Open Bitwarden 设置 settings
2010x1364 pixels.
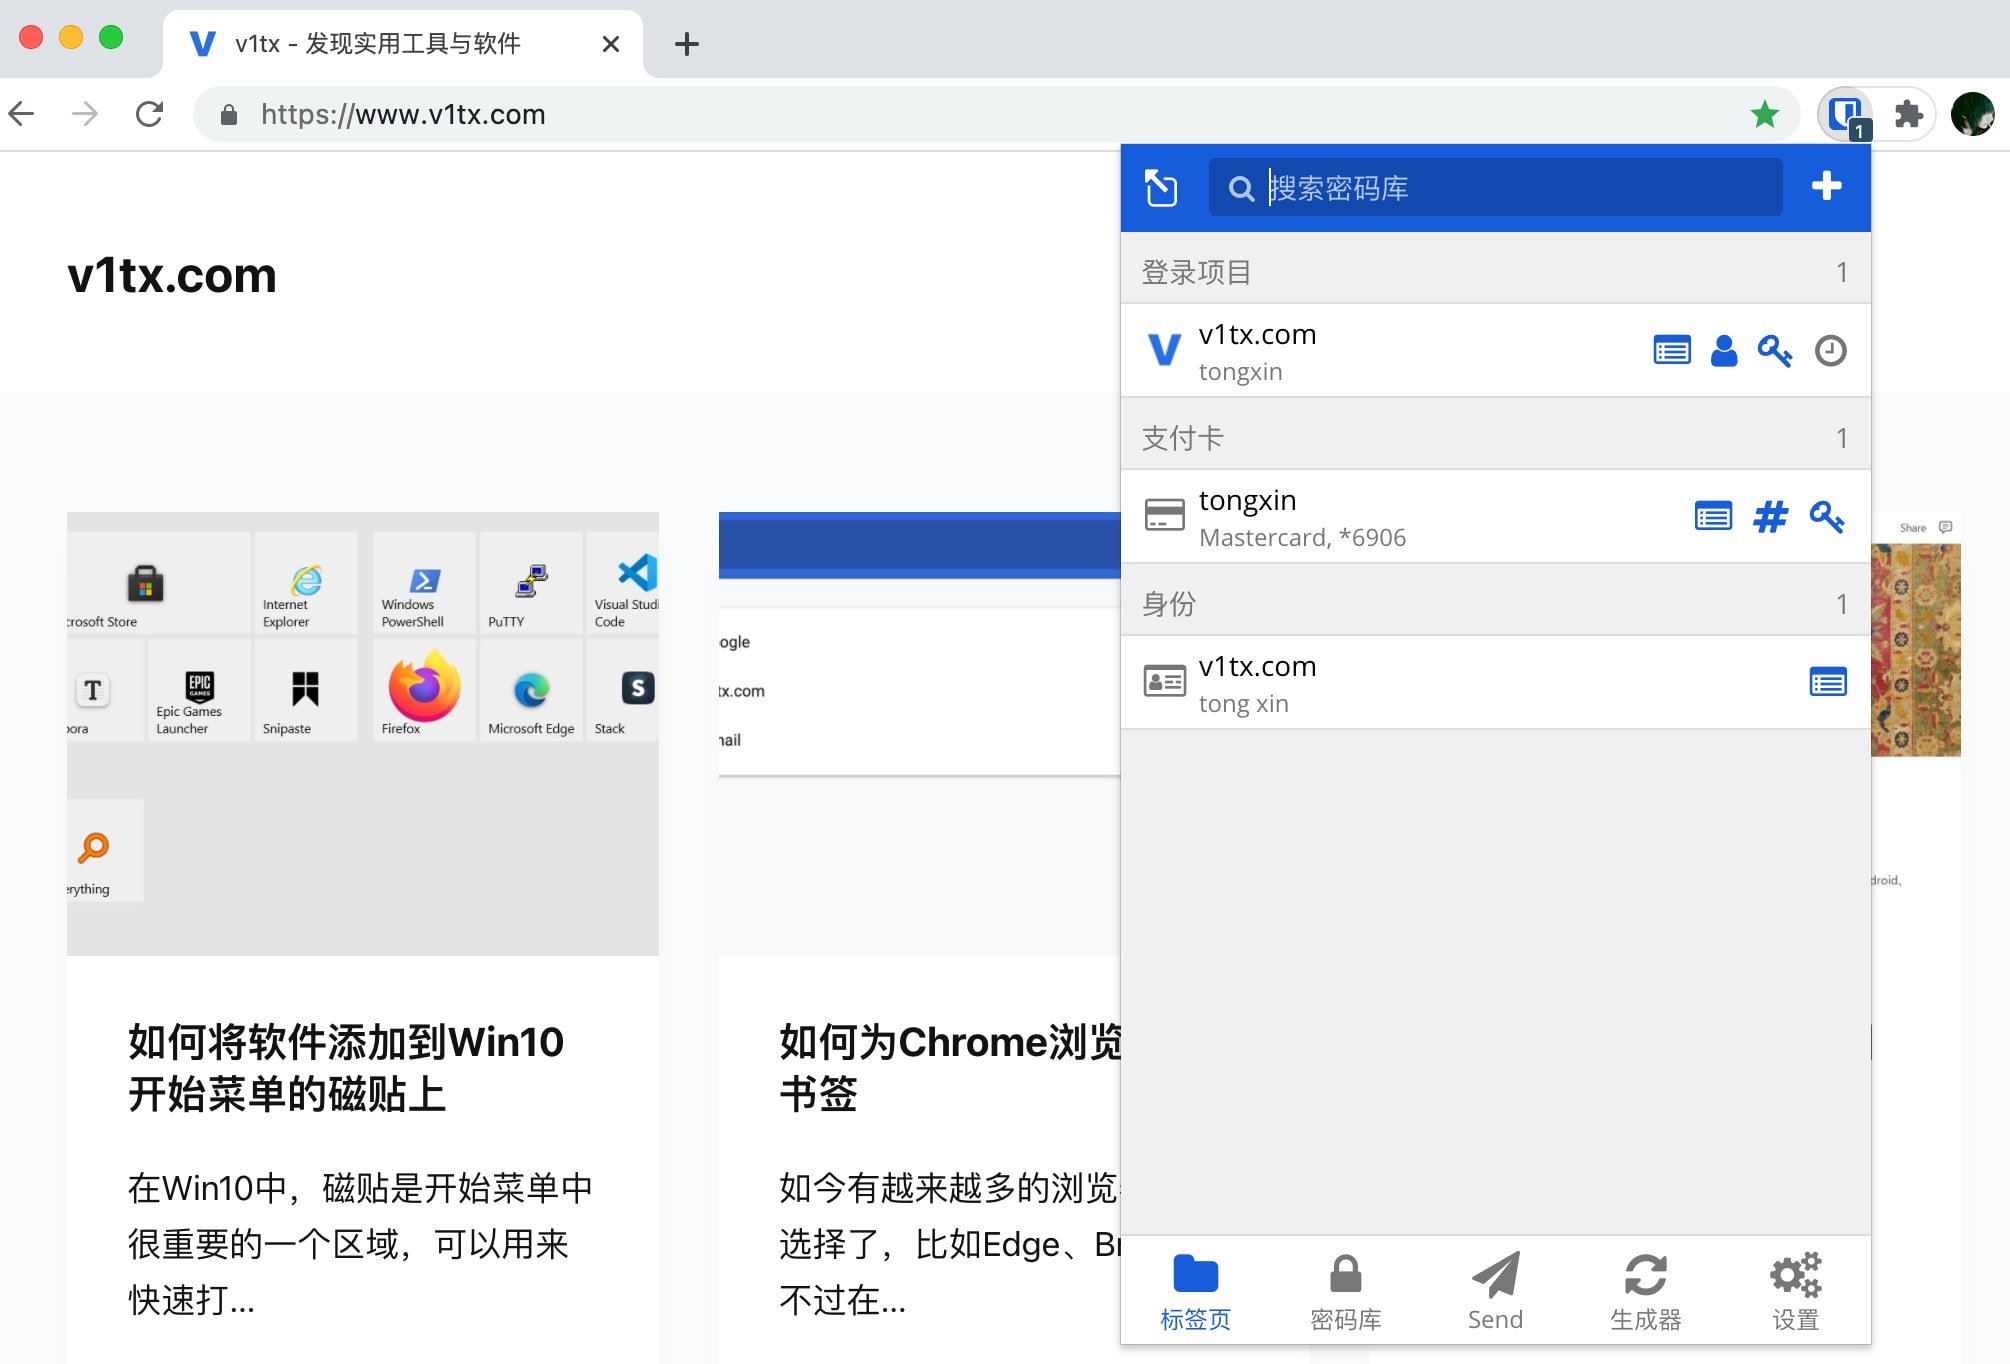click(x=1795, y=1290)
